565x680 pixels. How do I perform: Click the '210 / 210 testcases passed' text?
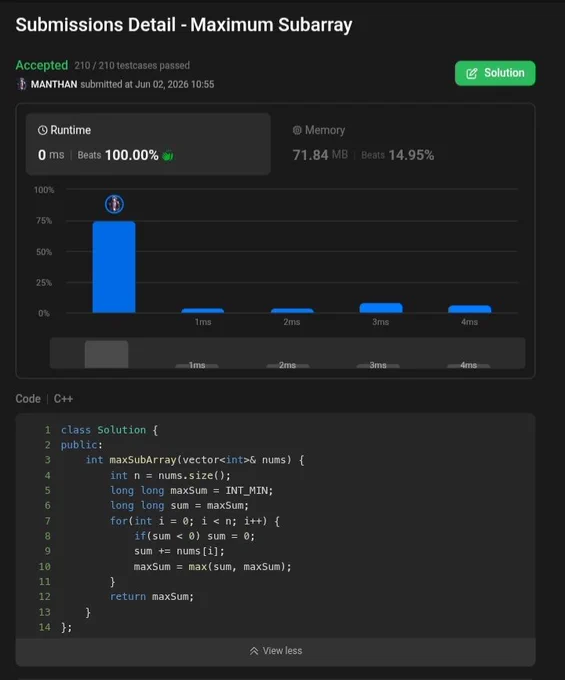(132, 65)
